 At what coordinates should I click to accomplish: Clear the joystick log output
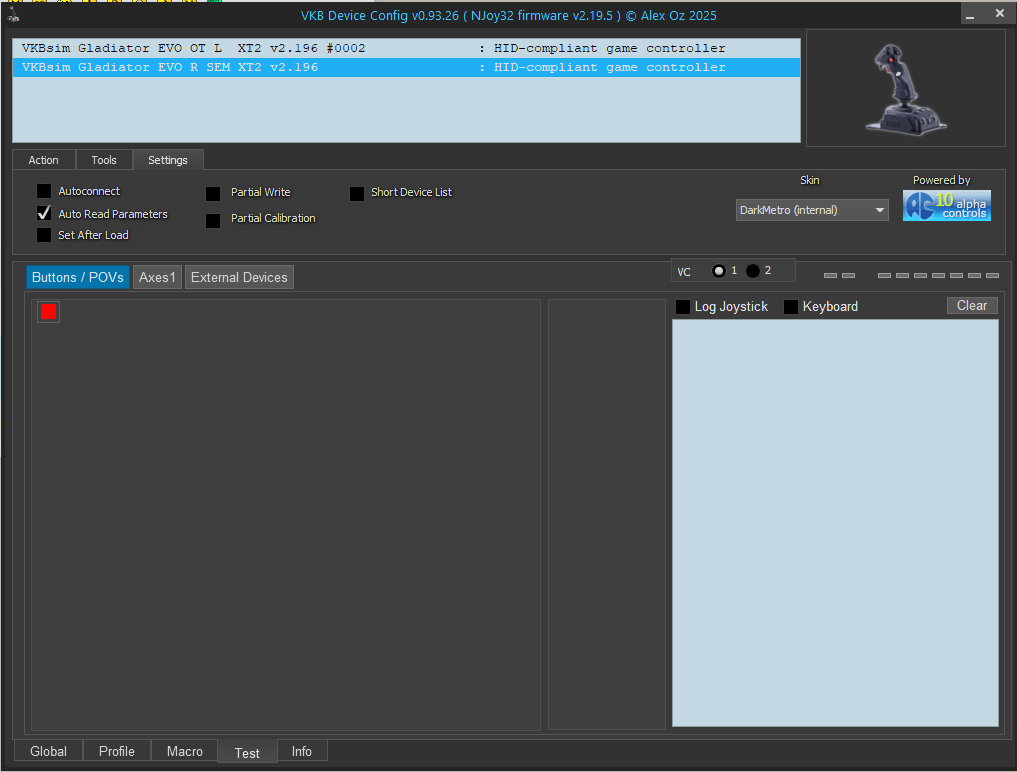(972, 306)
